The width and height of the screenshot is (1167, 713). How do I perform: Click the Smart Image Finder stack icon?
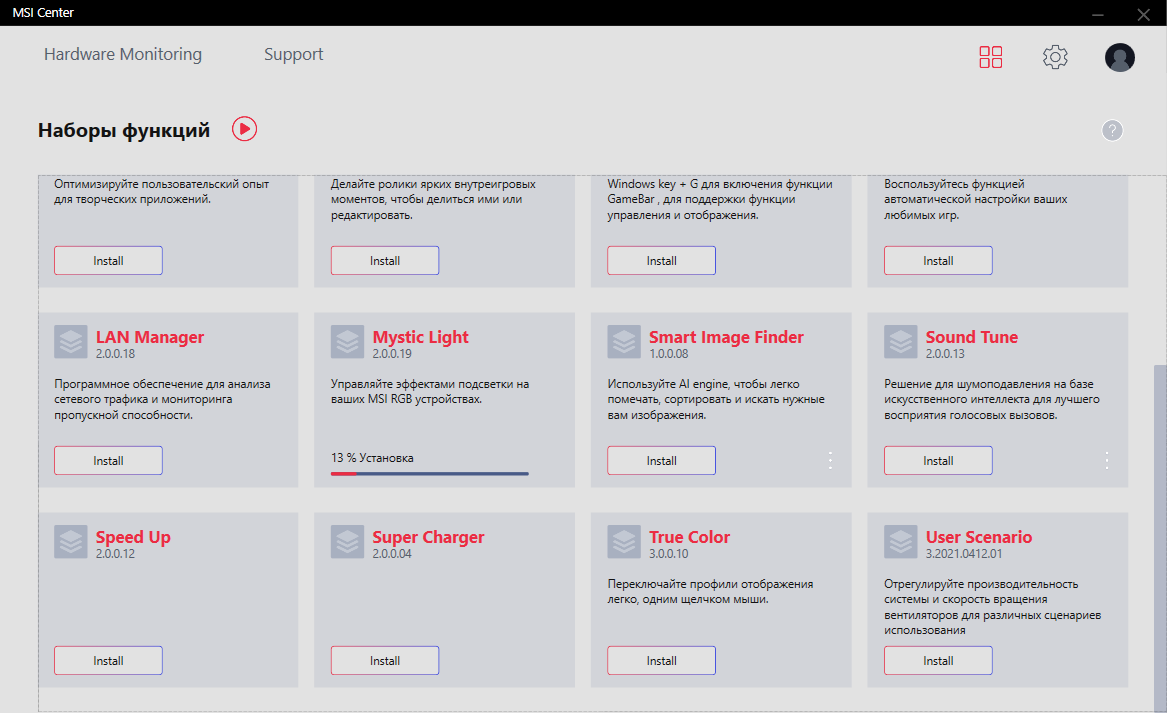pos(624,342)
